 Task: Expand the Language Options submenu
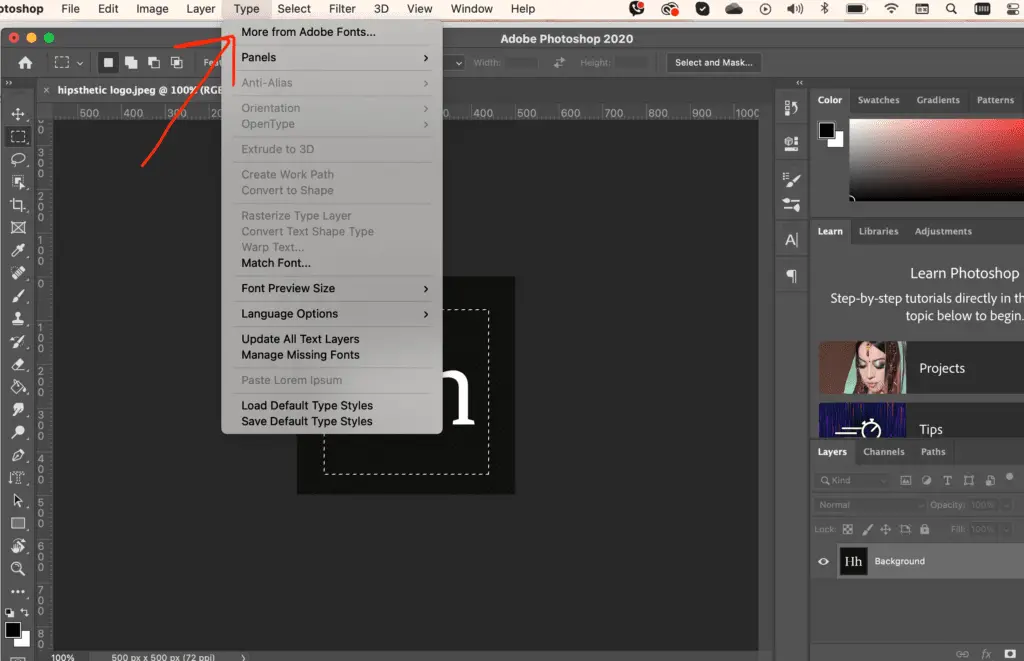coord(332,314)
